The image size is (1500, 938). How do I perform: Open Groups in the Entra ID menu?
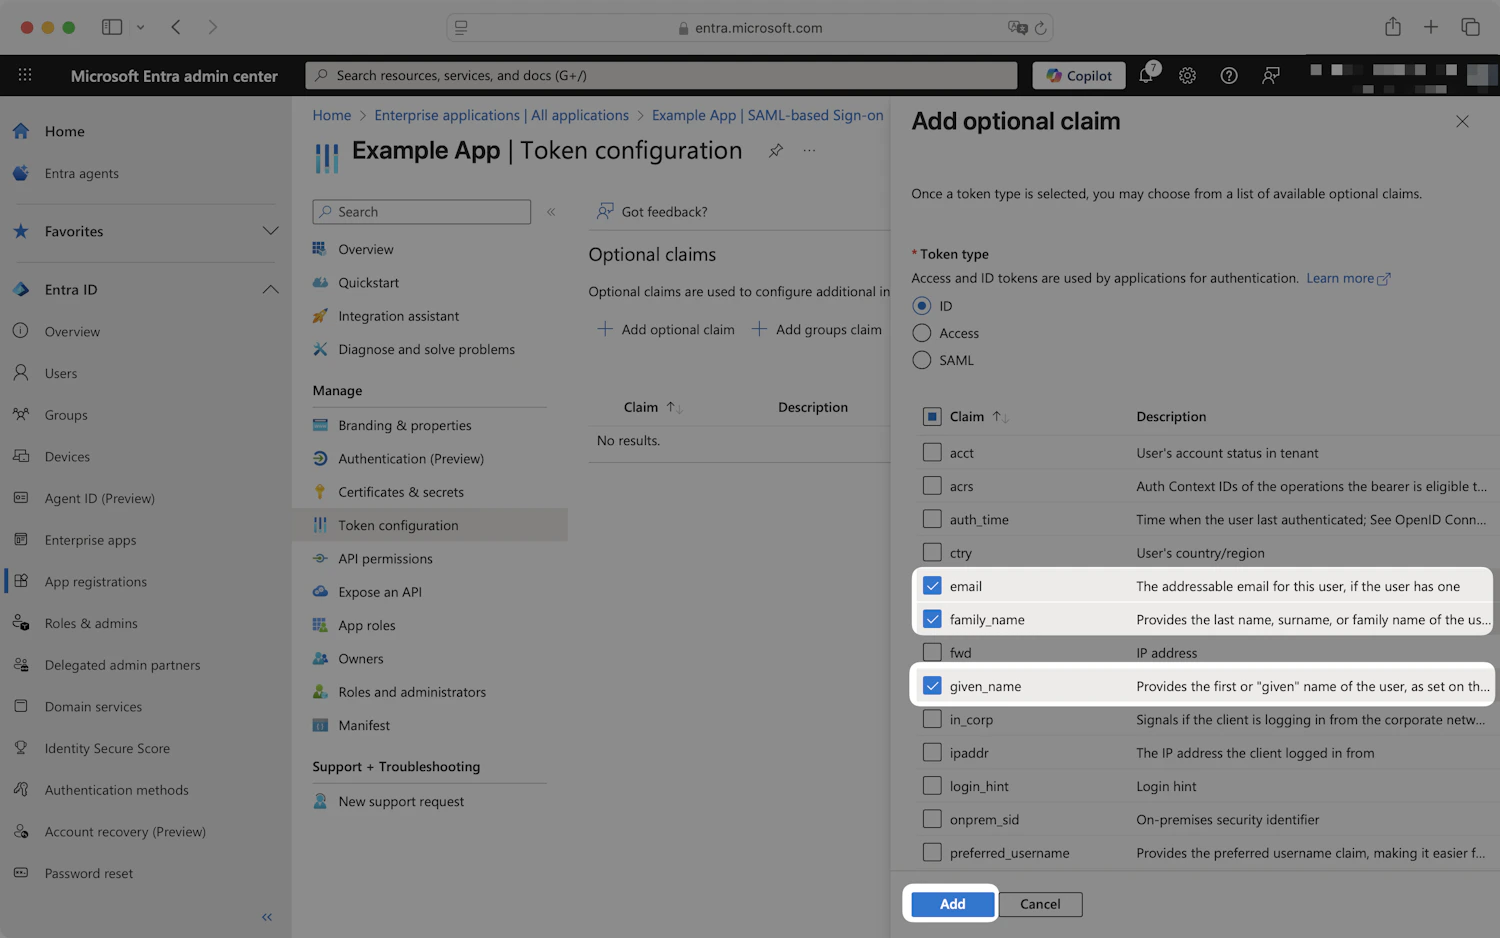[x=66, y=415]
